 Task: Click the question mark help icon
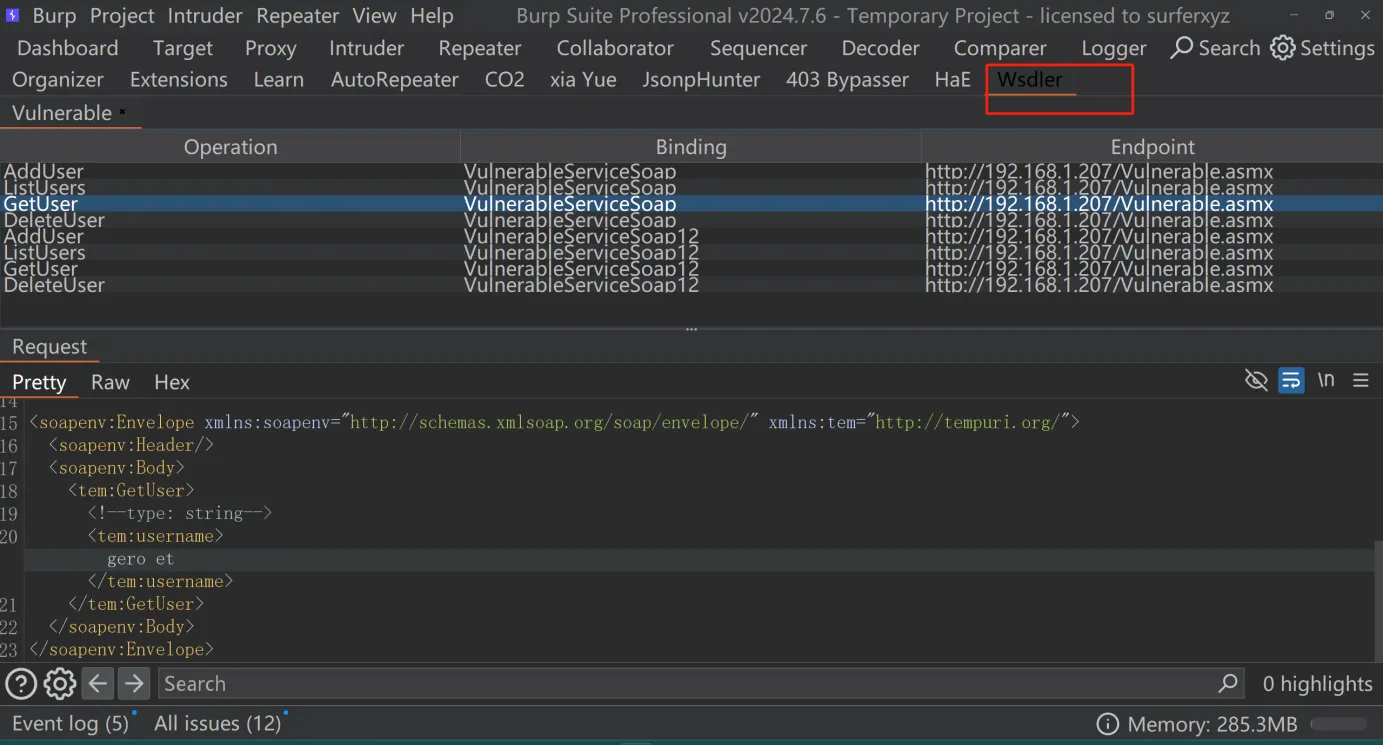(x=21, y=684)
